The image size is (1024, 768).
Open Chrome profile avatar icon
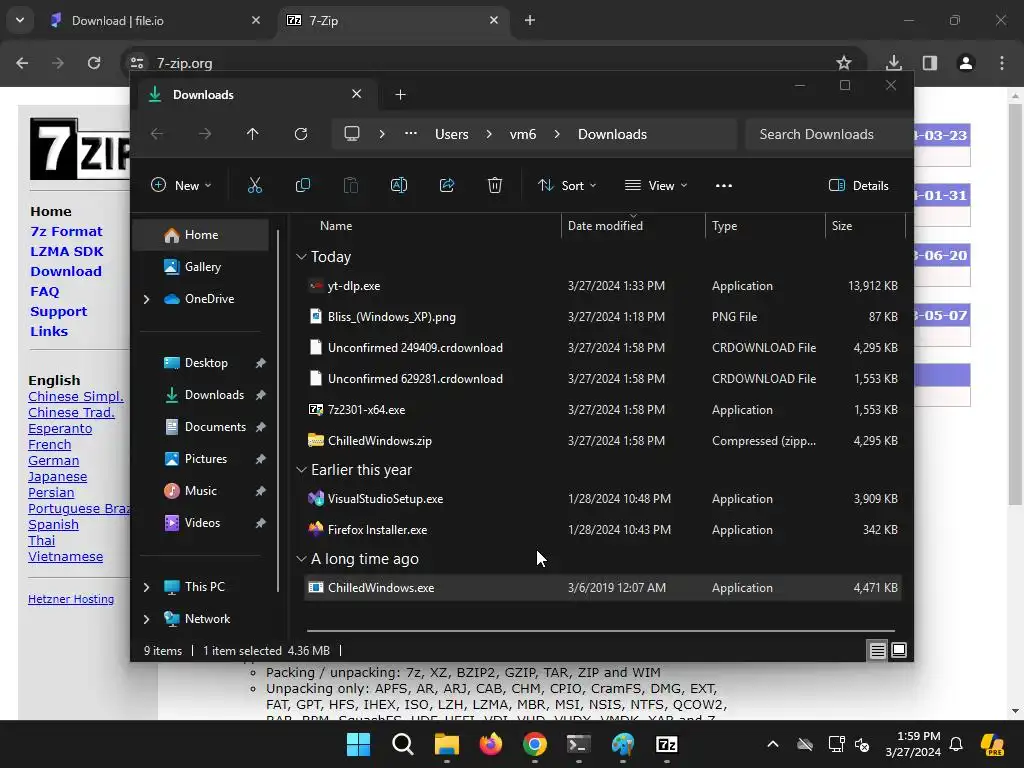[x=966, y=63]
